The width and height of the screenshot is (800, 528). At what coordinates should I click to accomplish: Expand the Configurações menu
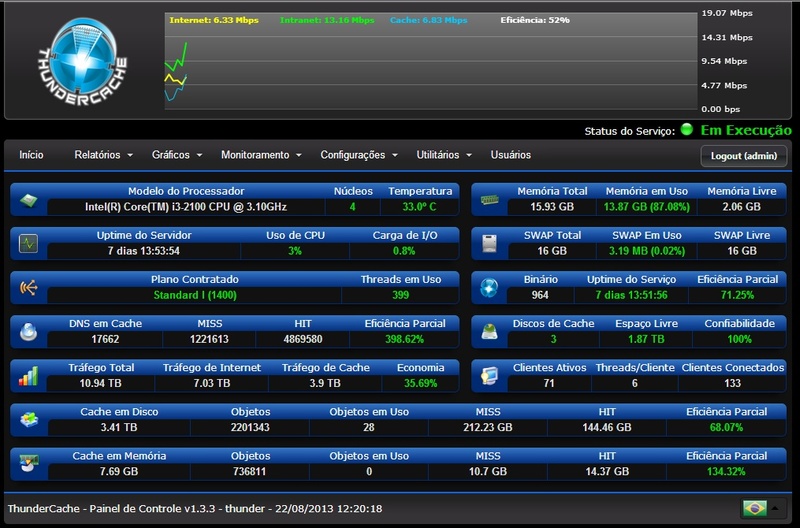359,155
